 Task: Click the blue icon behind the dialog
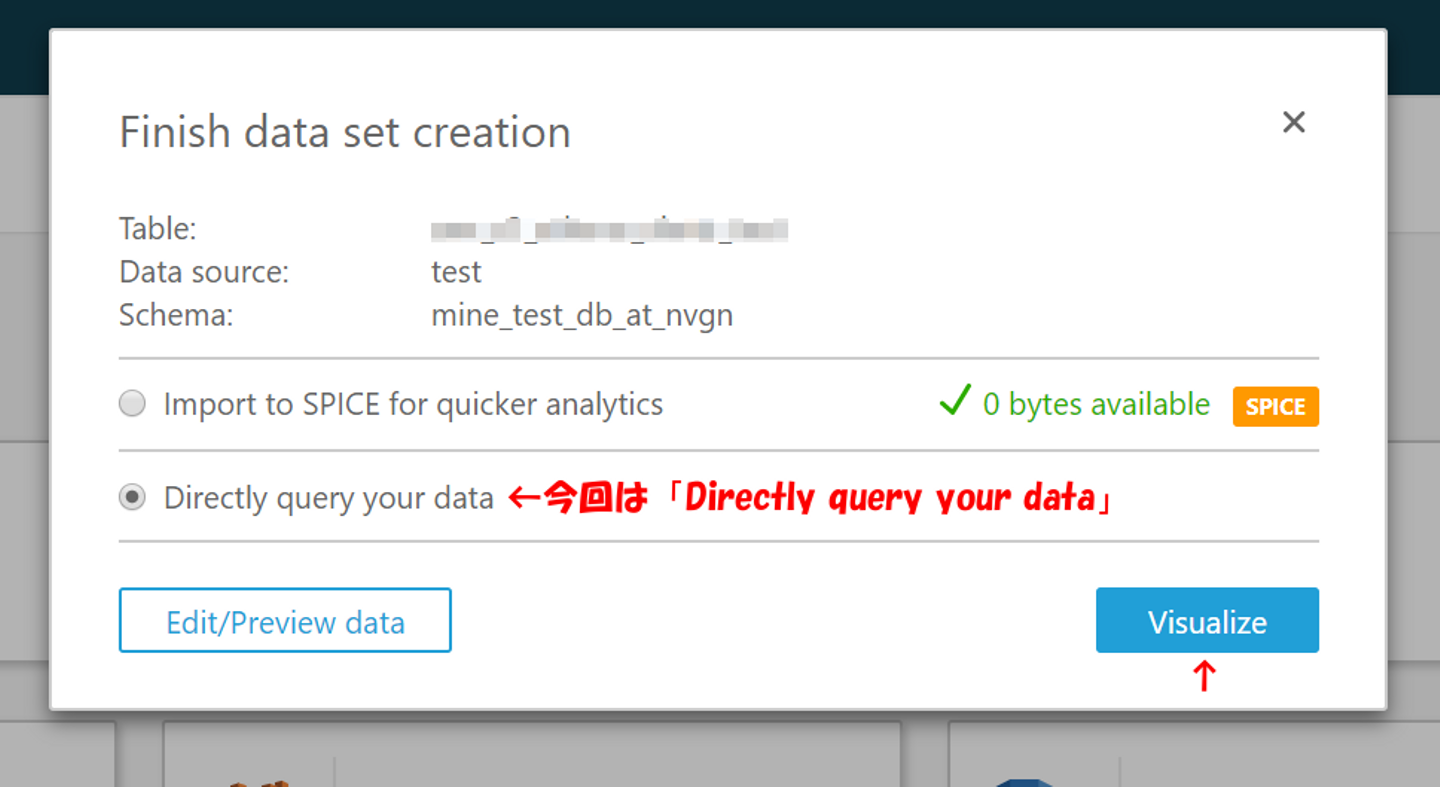pos(1022,781)
